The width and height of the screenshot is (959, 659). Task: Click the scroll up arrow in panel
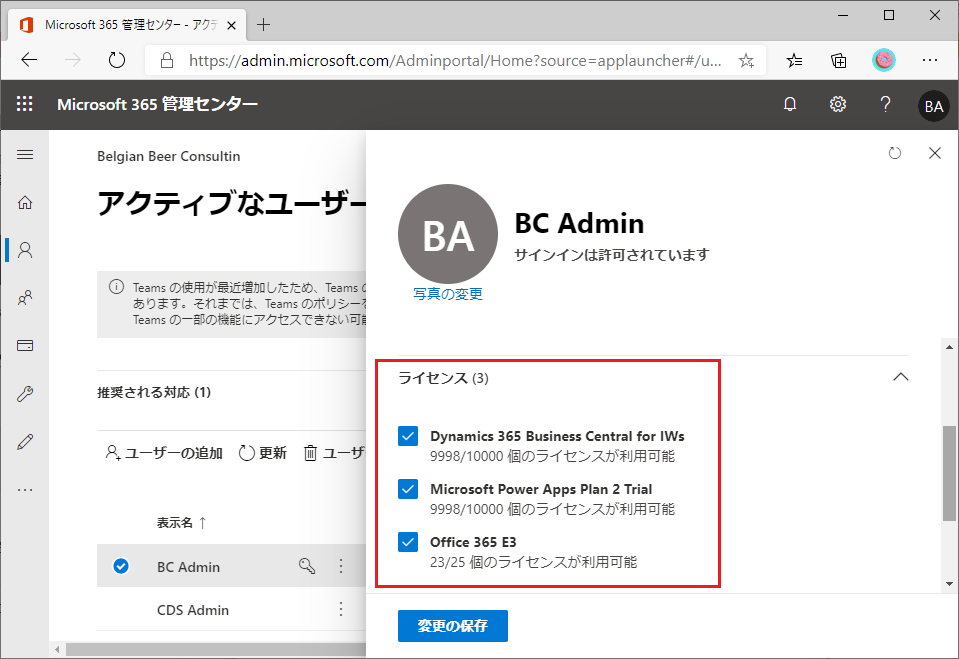click(949, 347)
